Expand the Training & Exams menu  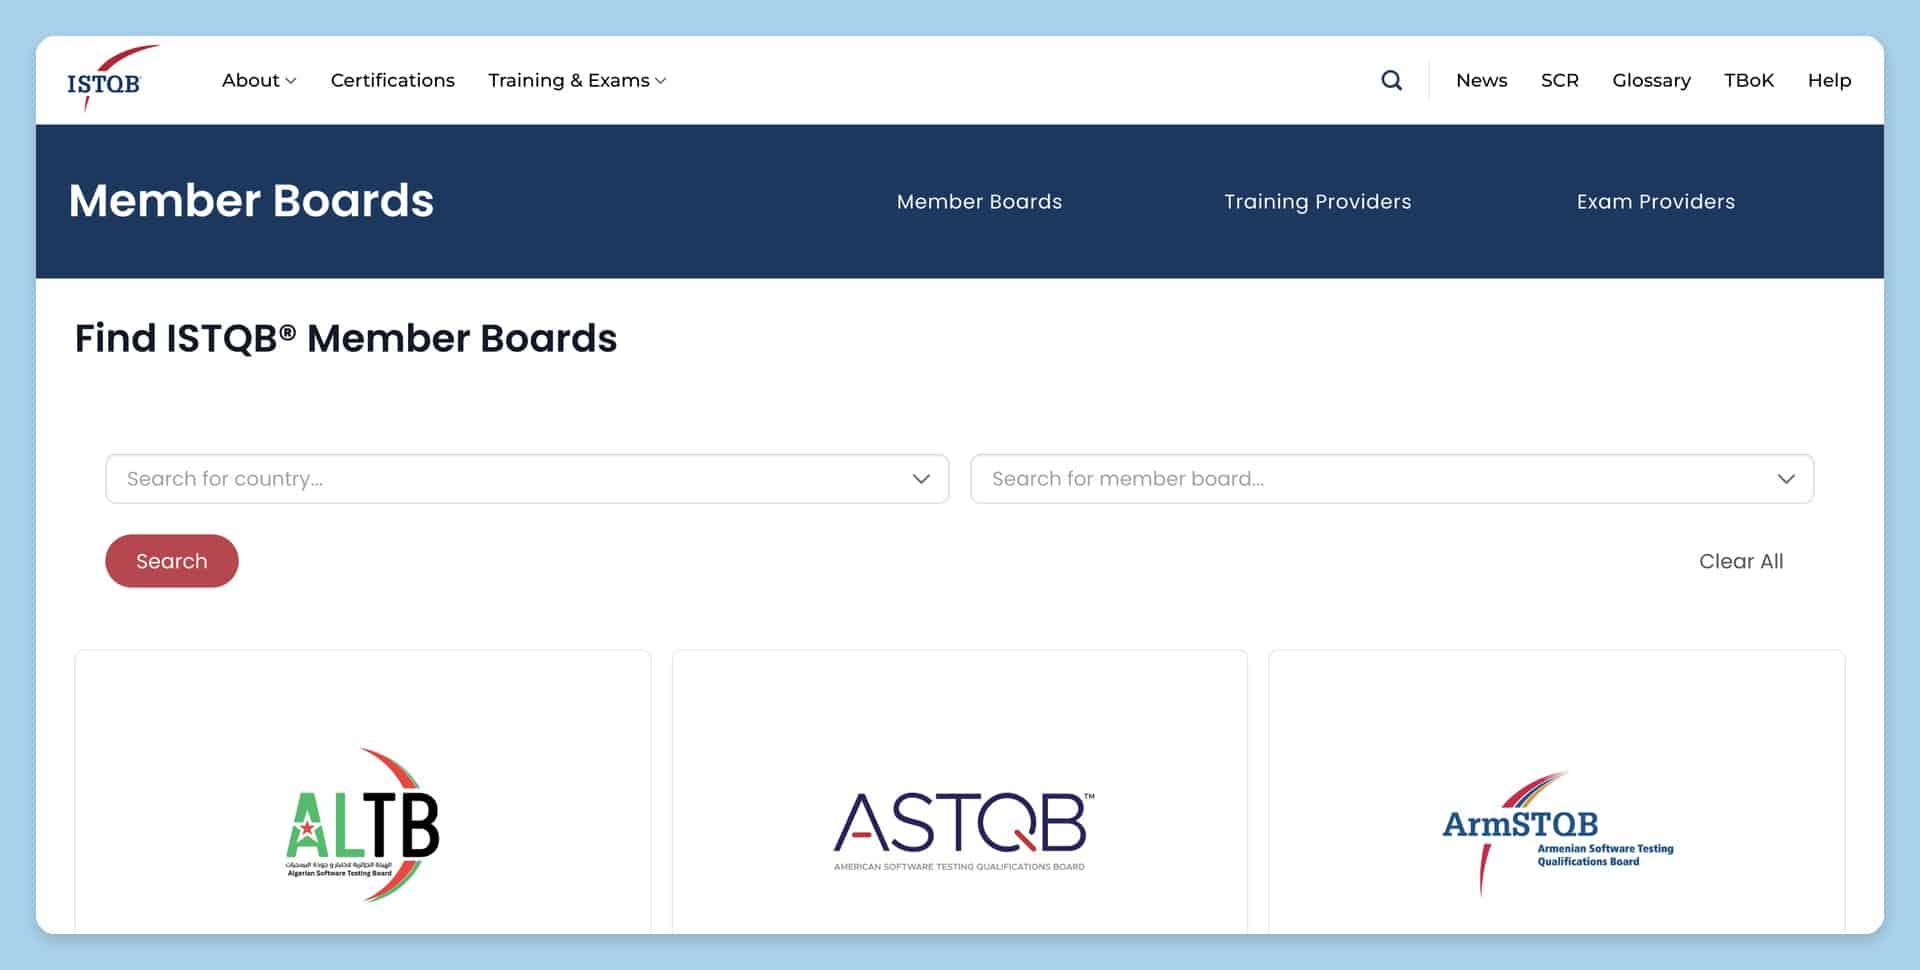pos(577,80)
